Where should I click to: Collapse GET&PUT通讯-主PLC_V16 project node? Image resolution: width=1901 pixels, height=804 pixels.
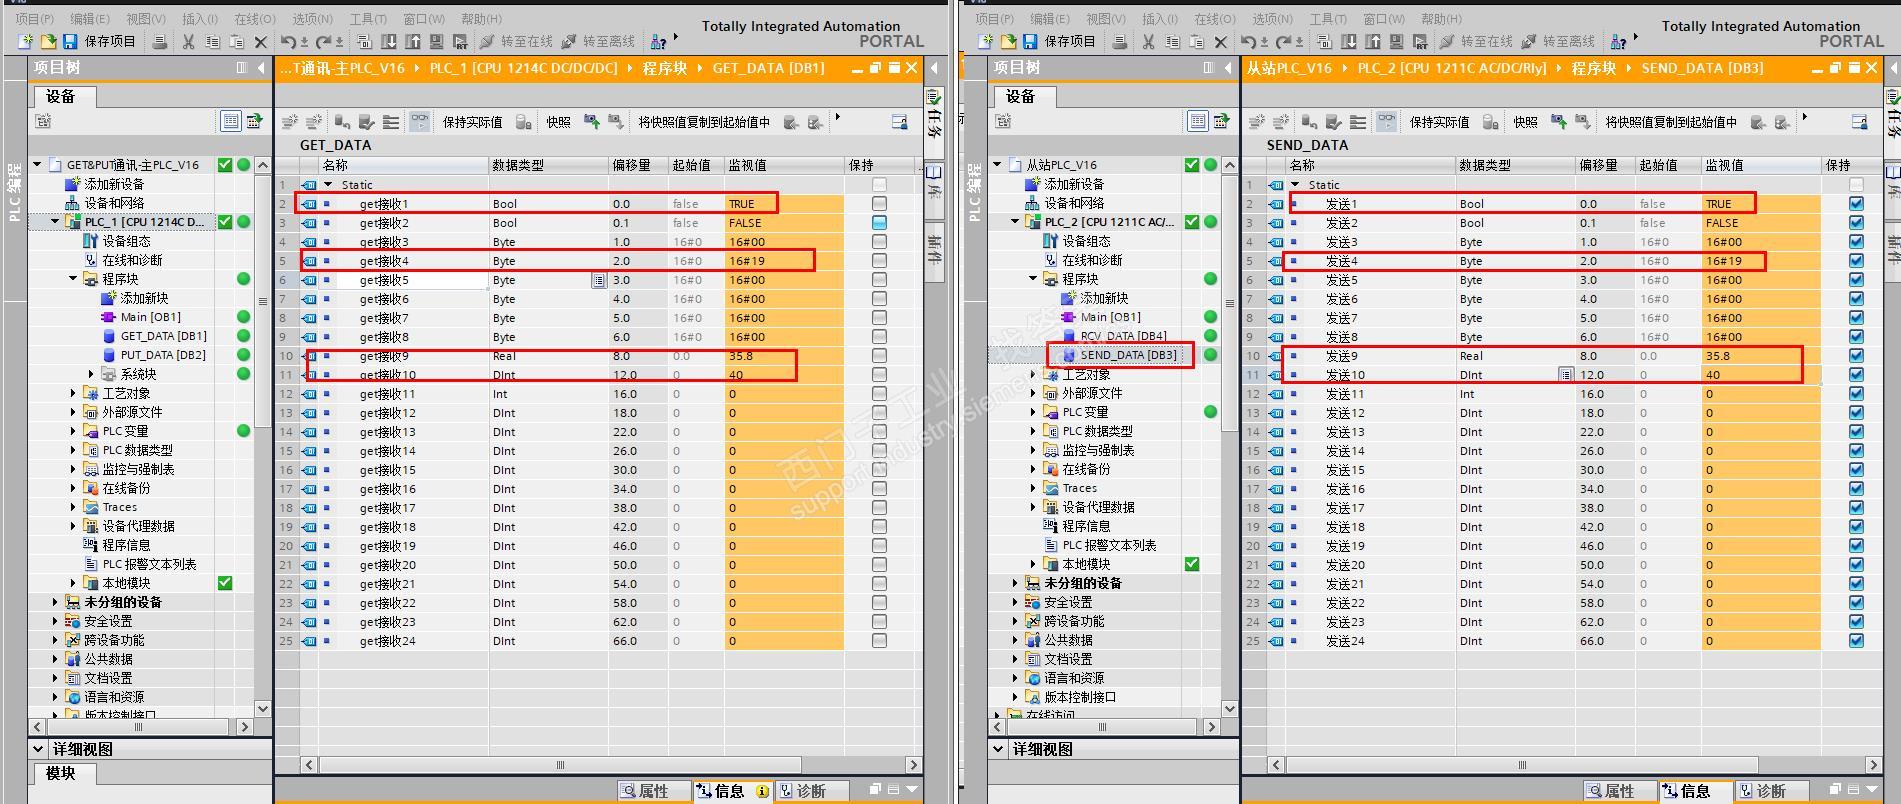click(38, 165)
